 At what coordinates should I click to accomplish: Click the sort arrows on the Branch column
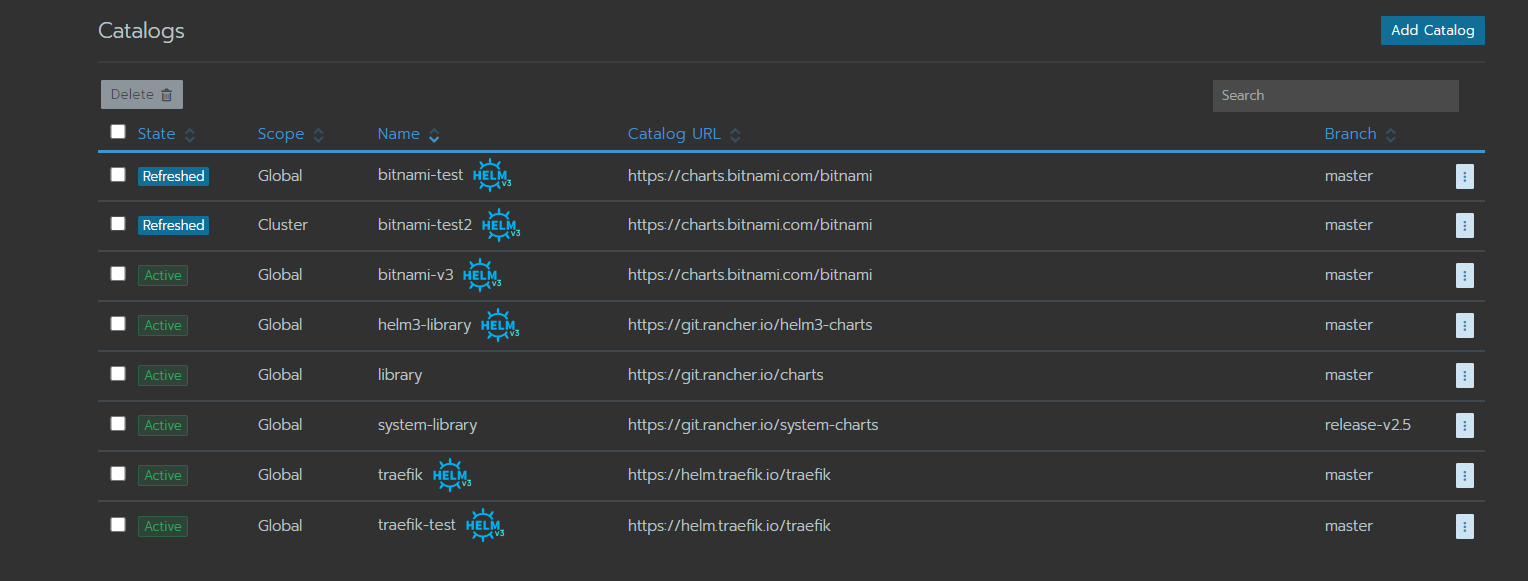tap(1390, 133)
